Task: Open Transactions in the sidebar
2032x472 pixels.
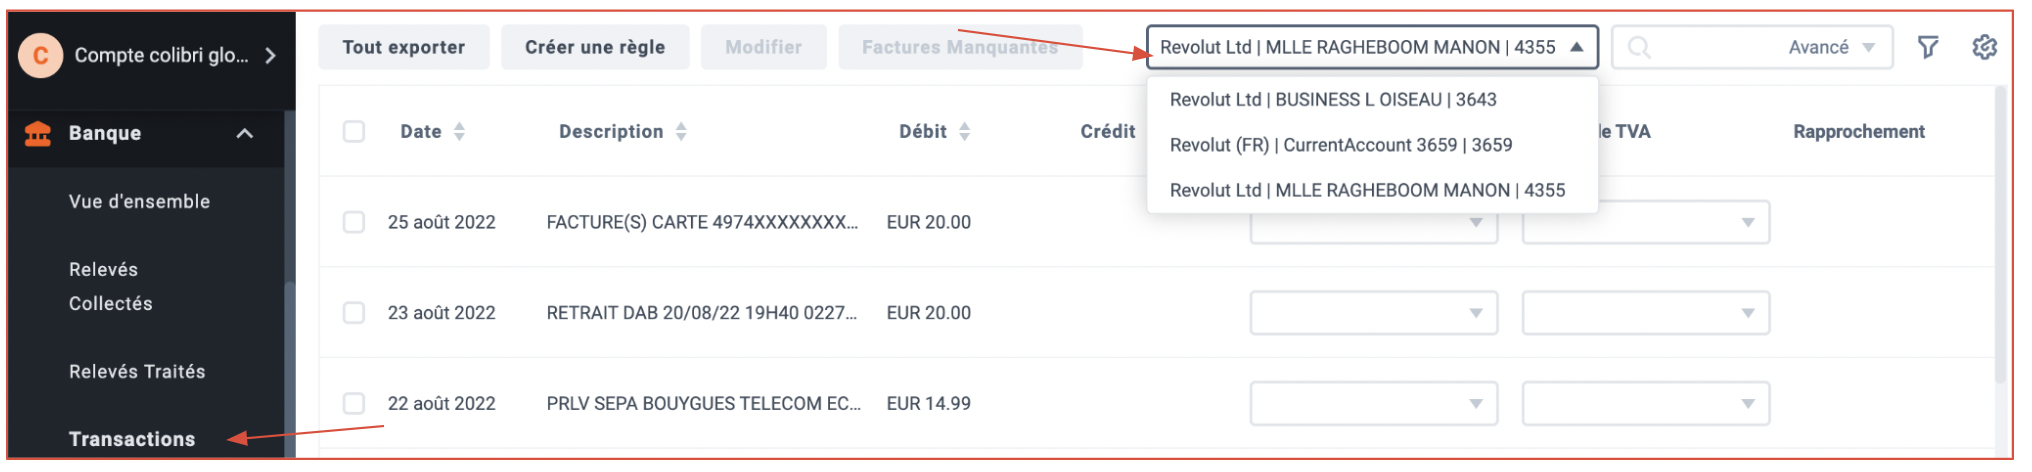Action: [x=132, y=439]
